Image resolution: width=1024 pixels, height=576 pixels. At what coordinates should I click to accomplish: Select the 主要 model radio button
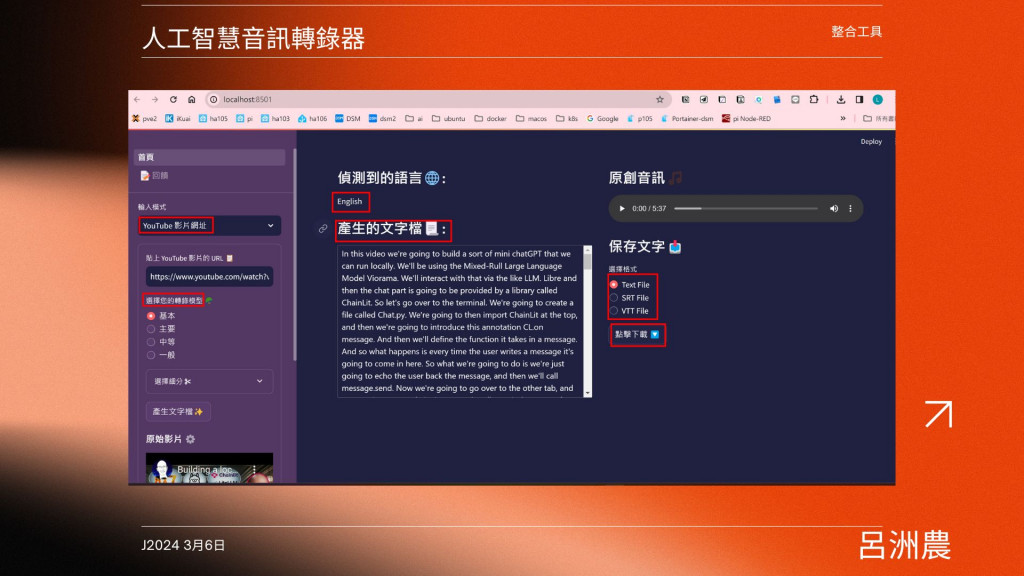(151, 328)
